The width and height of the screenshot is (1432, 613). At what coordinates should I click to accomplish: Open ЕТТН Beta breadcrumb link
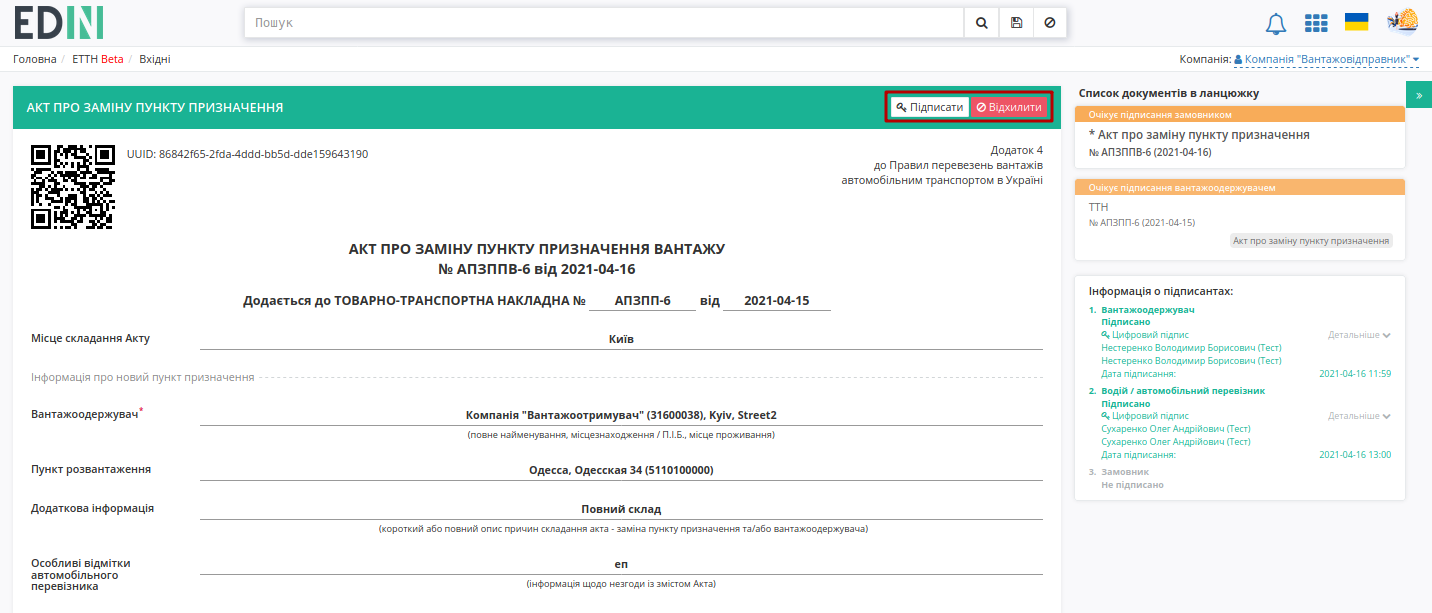point(98,59)
